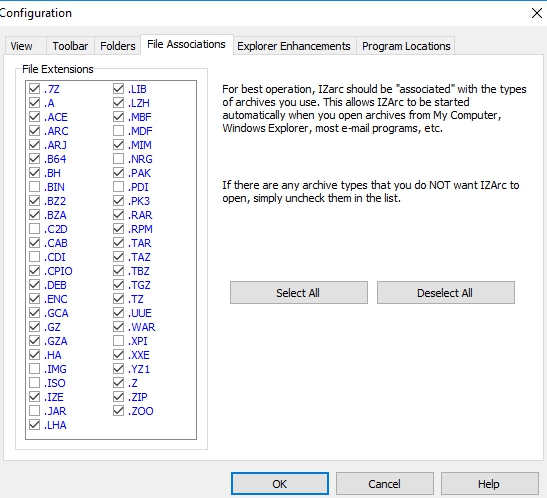Screen dimensions: 547x498
Task: Toggle the .BZ2 checkbox
Action: (35, 201)
